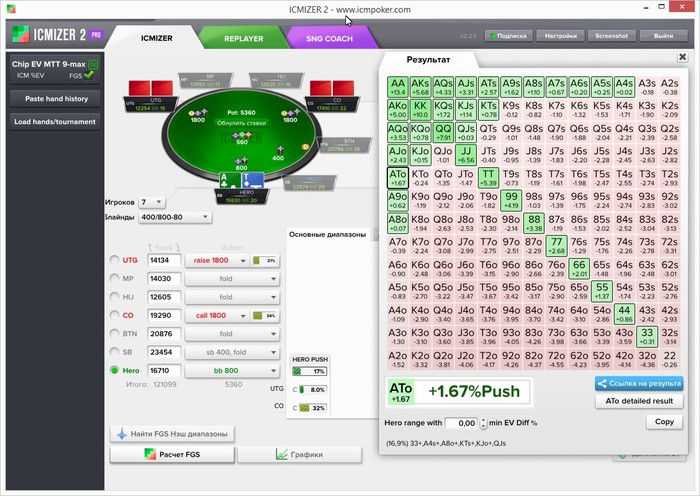The width and height of the screenshot is (700, 496).
Task: Open the HIJ fold action dropdown
Action: 232,297
